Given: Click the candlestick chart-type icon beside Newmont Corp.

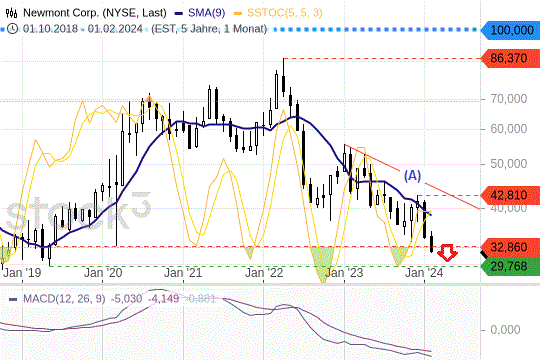Looking at the screenshot, I should pyautogui.click(x=11, y=13).
